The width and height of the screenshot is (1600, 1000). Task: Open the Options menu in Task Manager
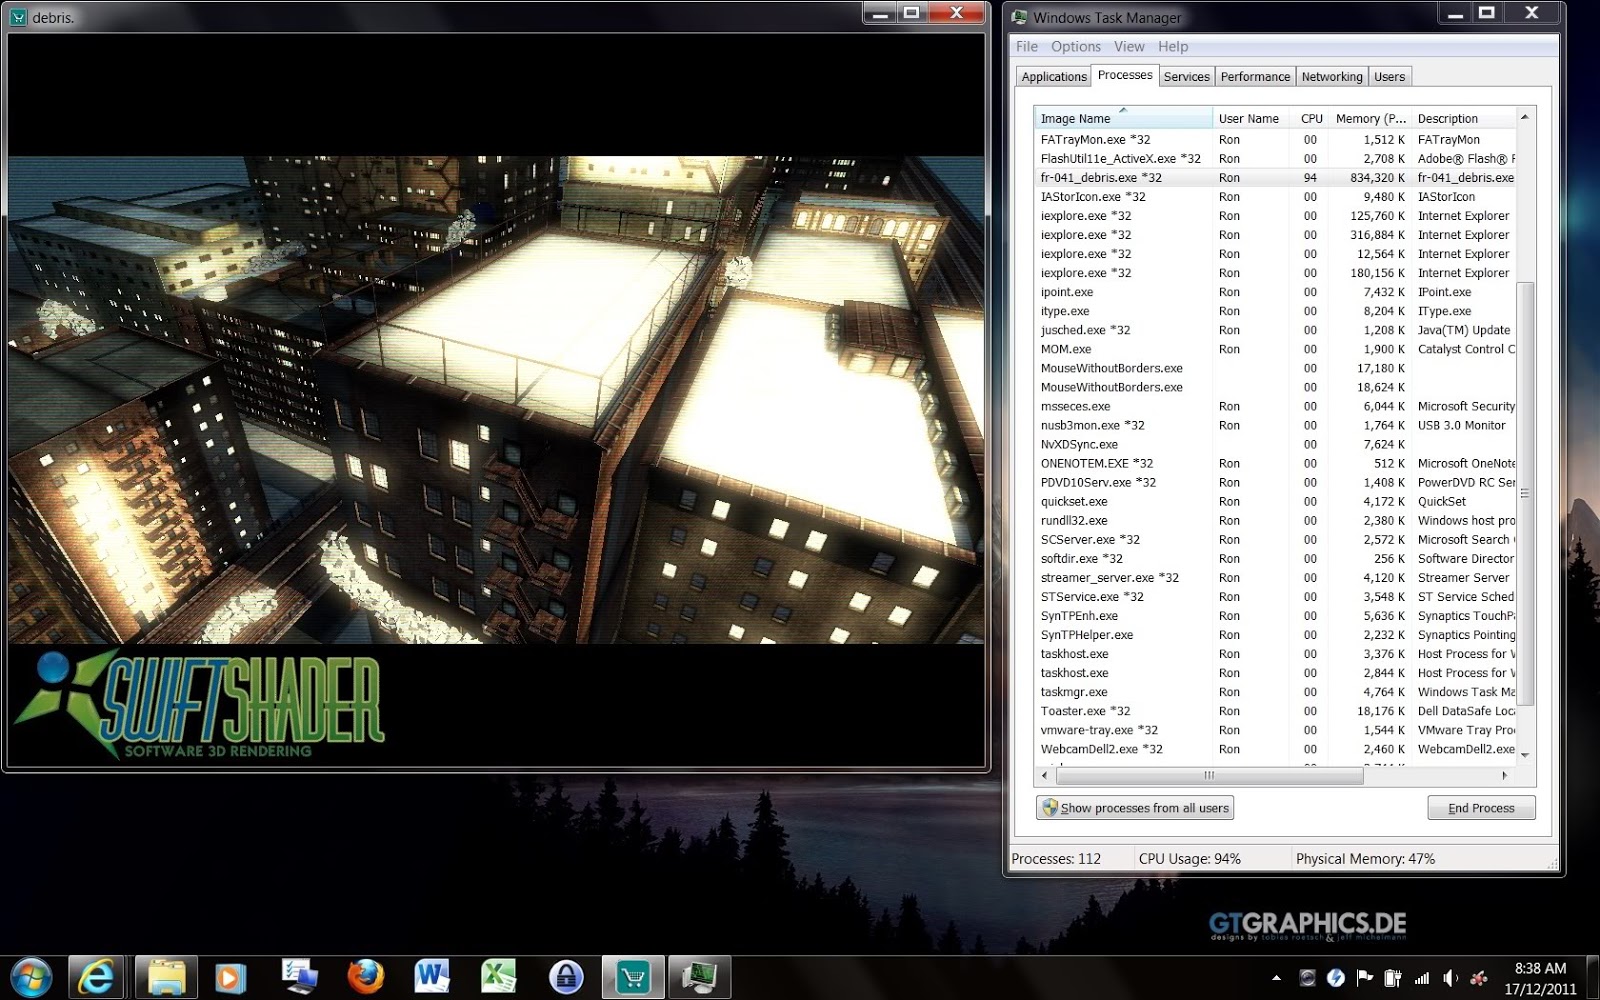(x=1076, y=46)
